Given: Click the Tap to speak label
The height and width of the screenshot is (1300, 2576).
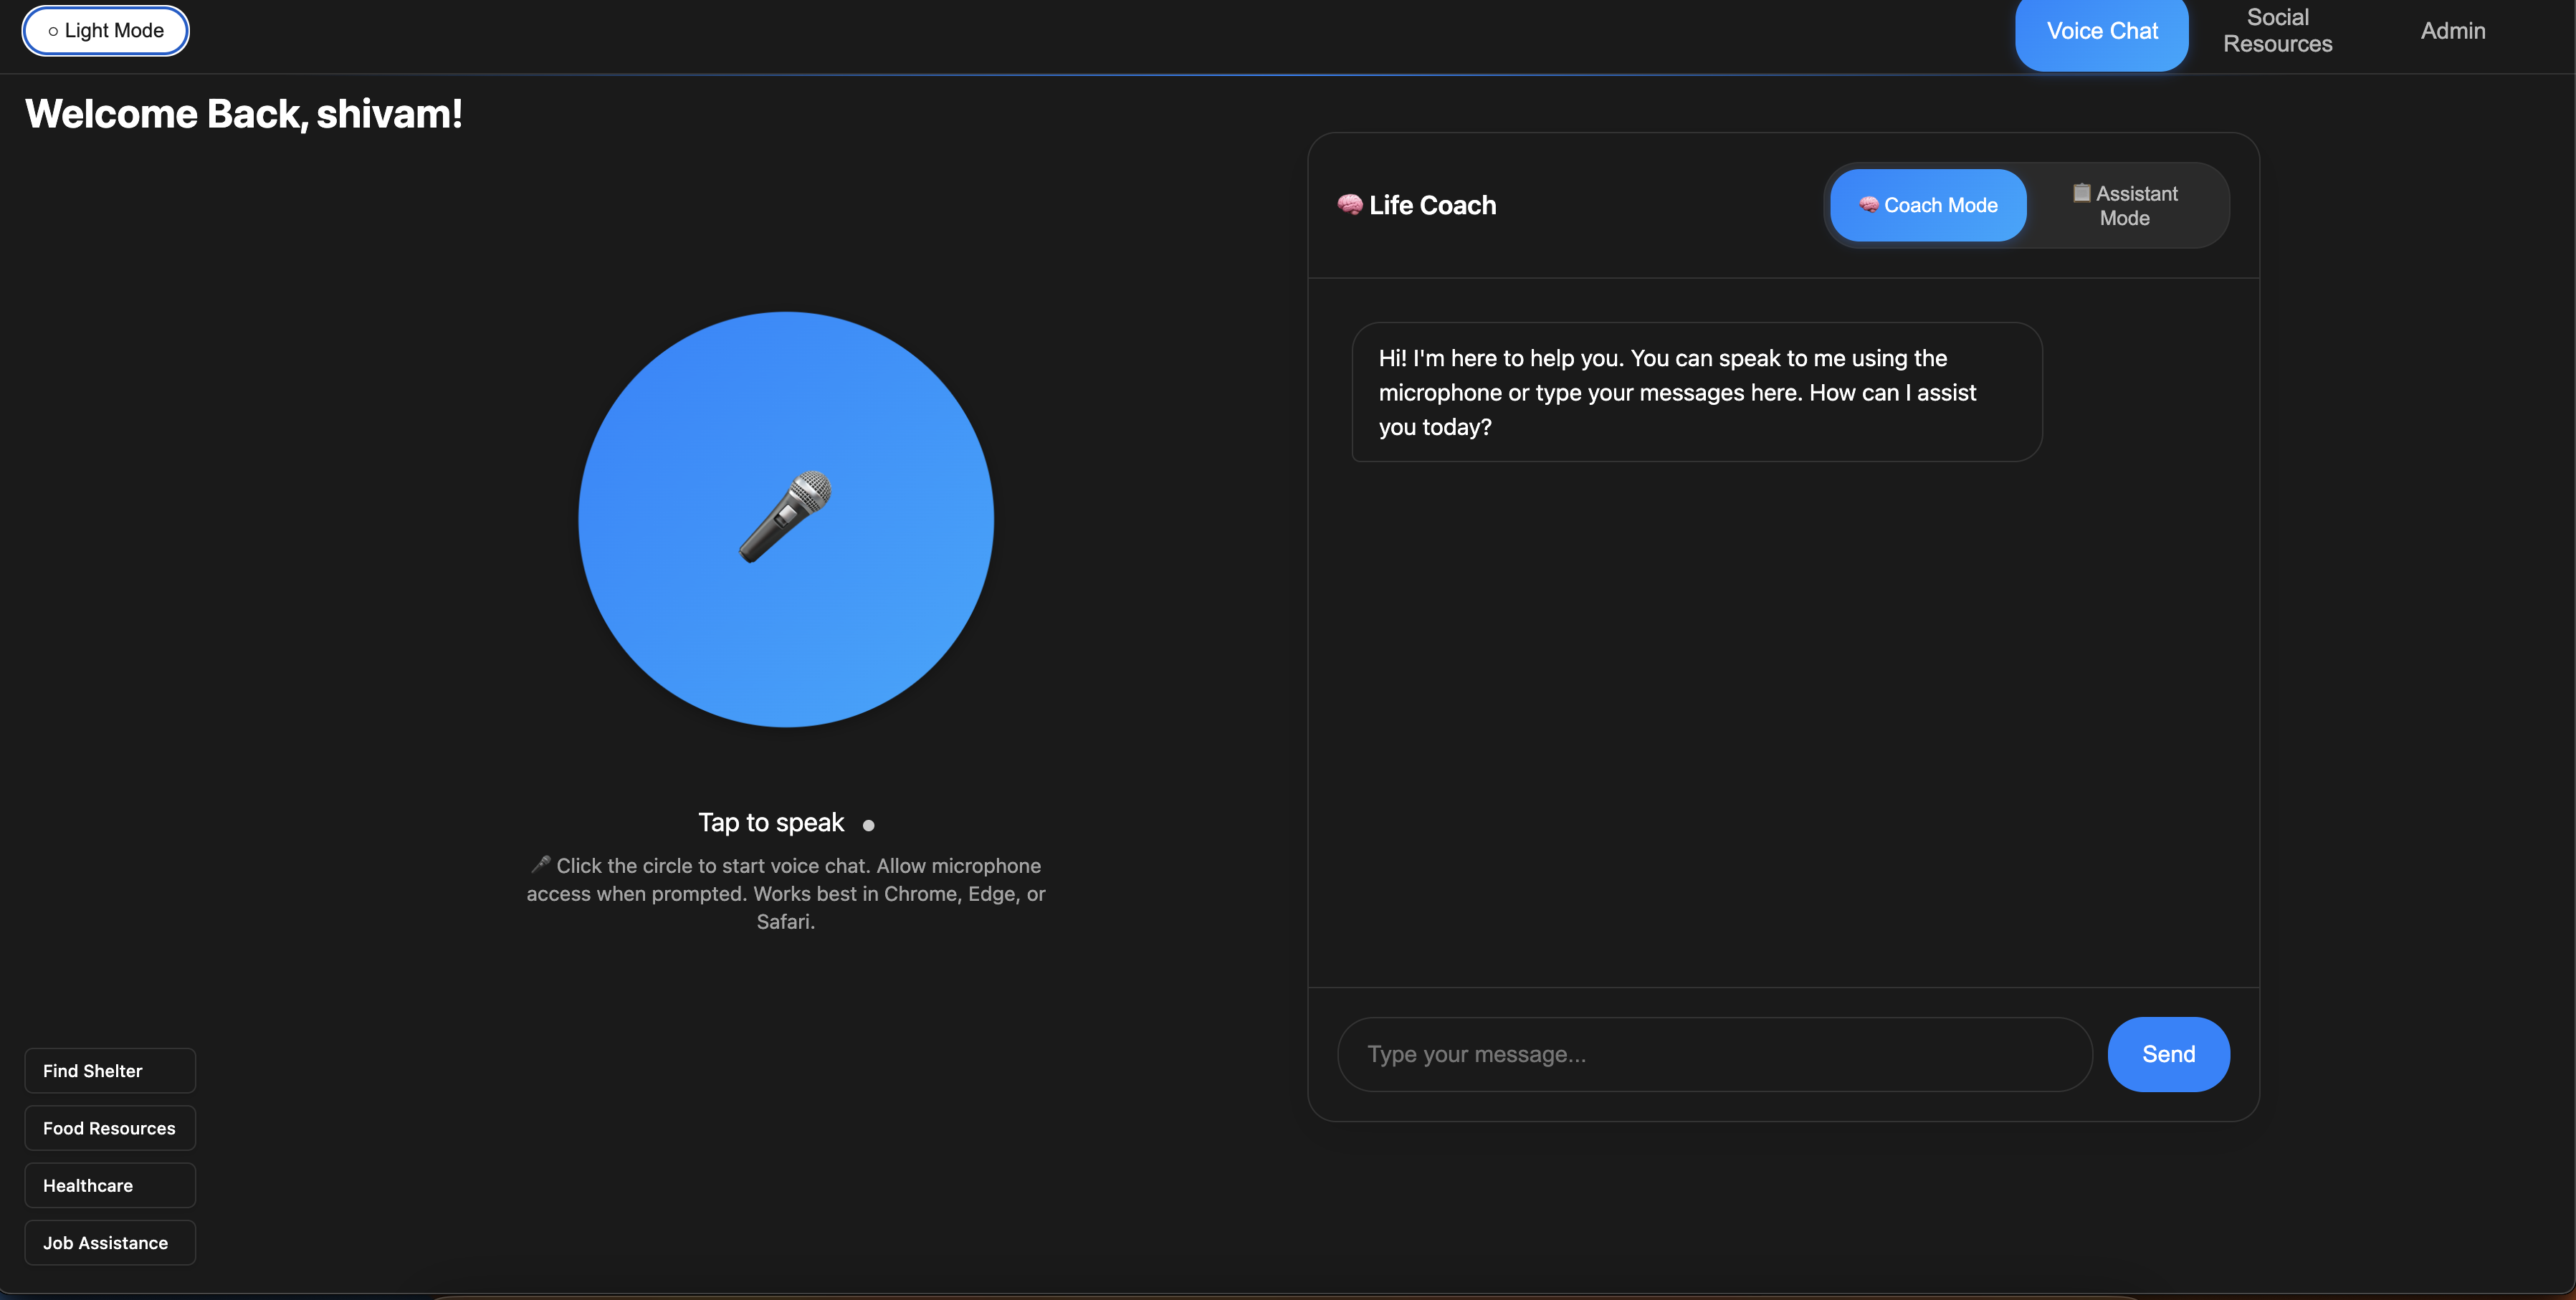Looking at the screenshot, I should point(771,823).
